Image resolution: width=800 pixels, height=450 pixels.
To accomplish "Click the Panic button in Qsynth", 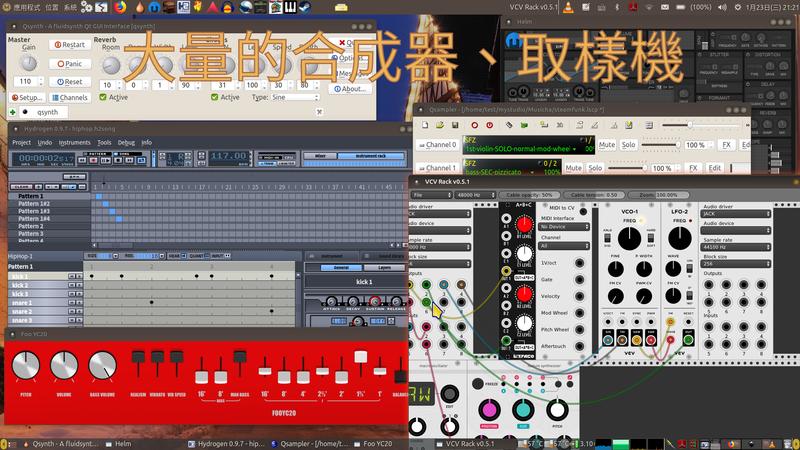I will pyautogui.click(x=70, y=64).
